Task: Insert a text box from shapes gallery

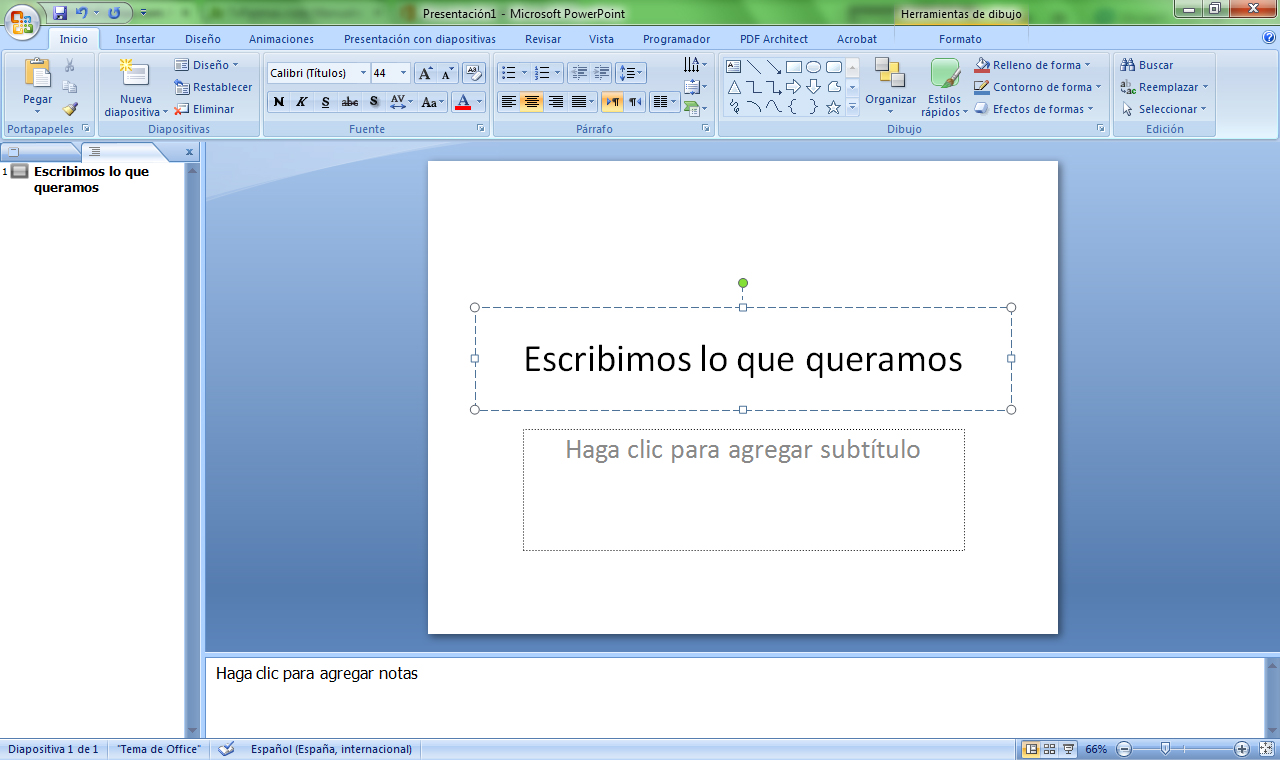Action: 733,67
